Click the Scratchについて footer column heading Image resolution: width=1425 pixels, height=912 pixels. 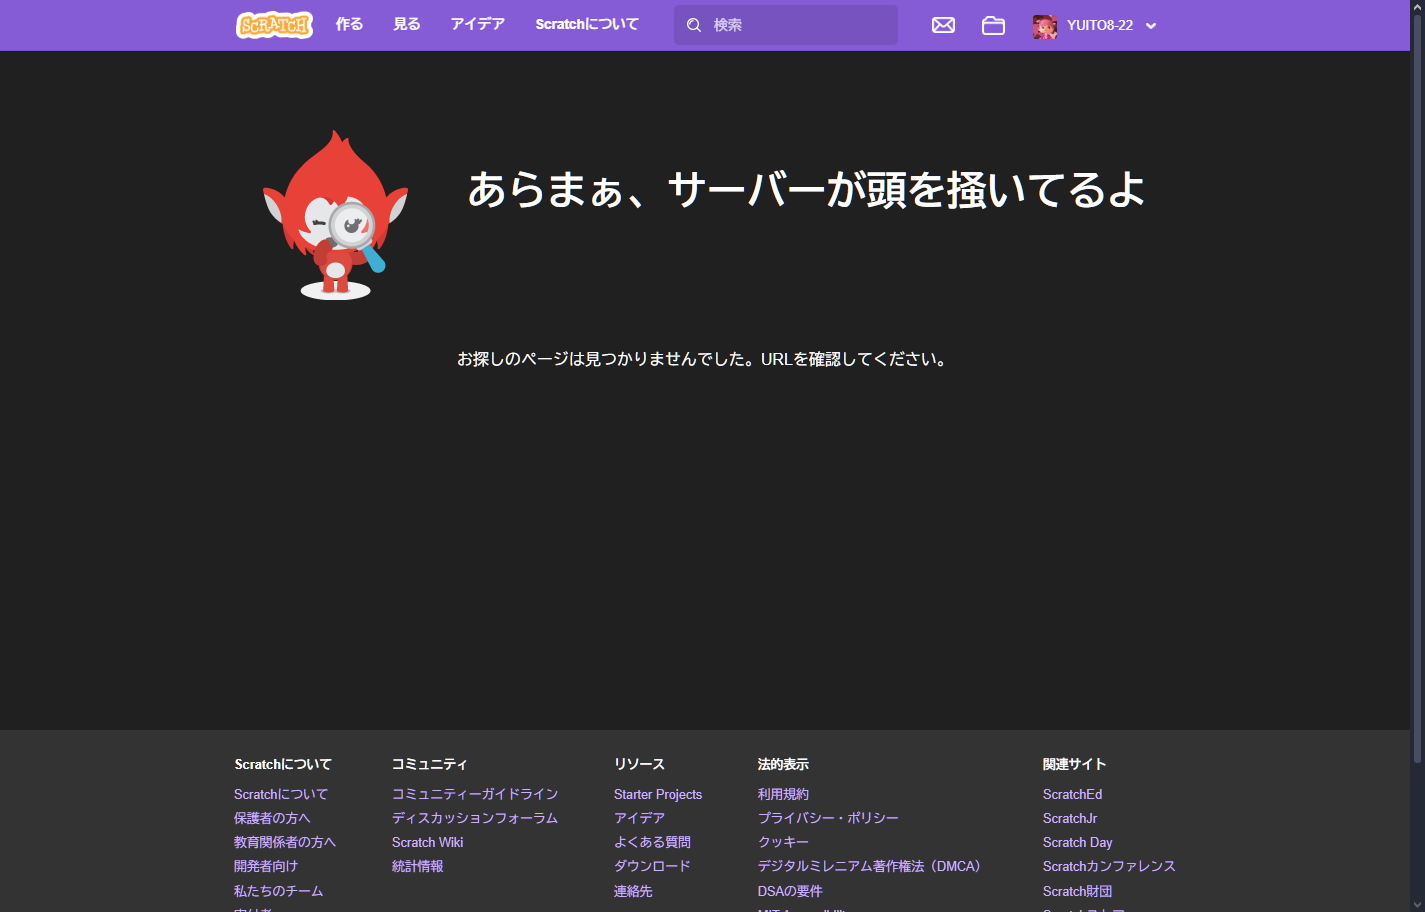point(283,764)
